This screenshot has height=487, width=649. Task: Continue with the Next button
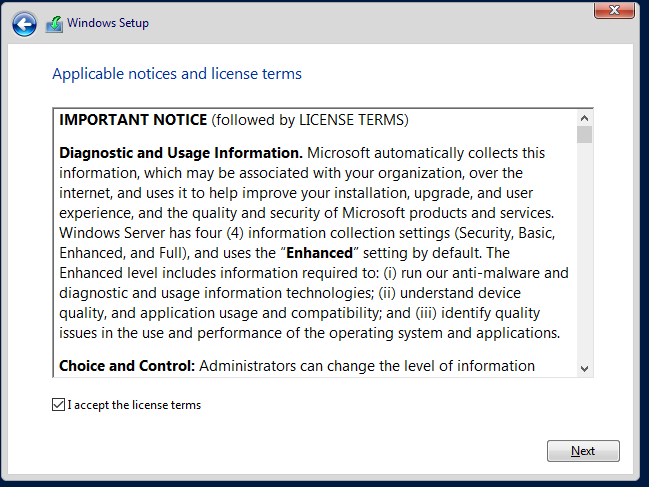(x=583, y=451)
